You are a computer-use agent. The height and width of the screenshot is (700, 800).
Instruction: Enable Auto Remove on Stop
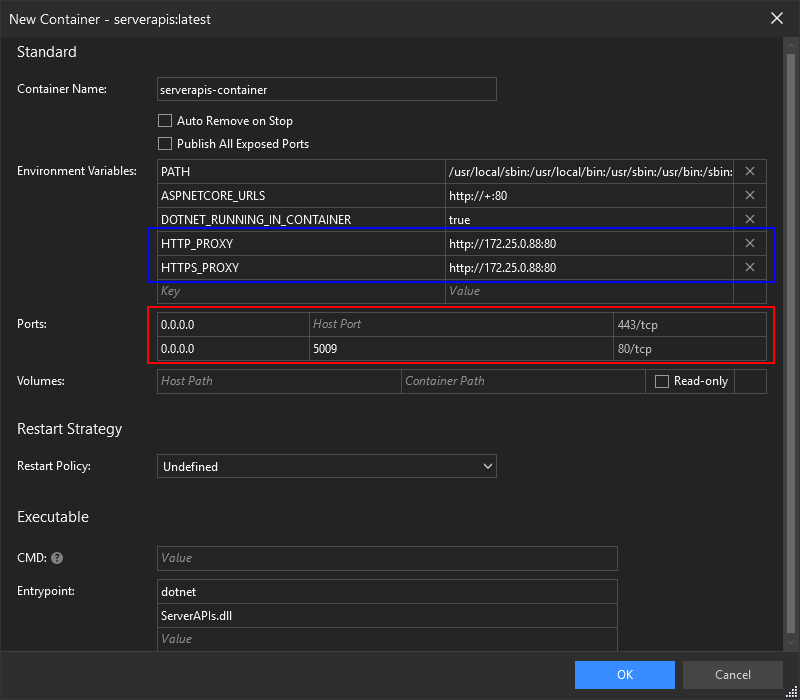(166, 121)
